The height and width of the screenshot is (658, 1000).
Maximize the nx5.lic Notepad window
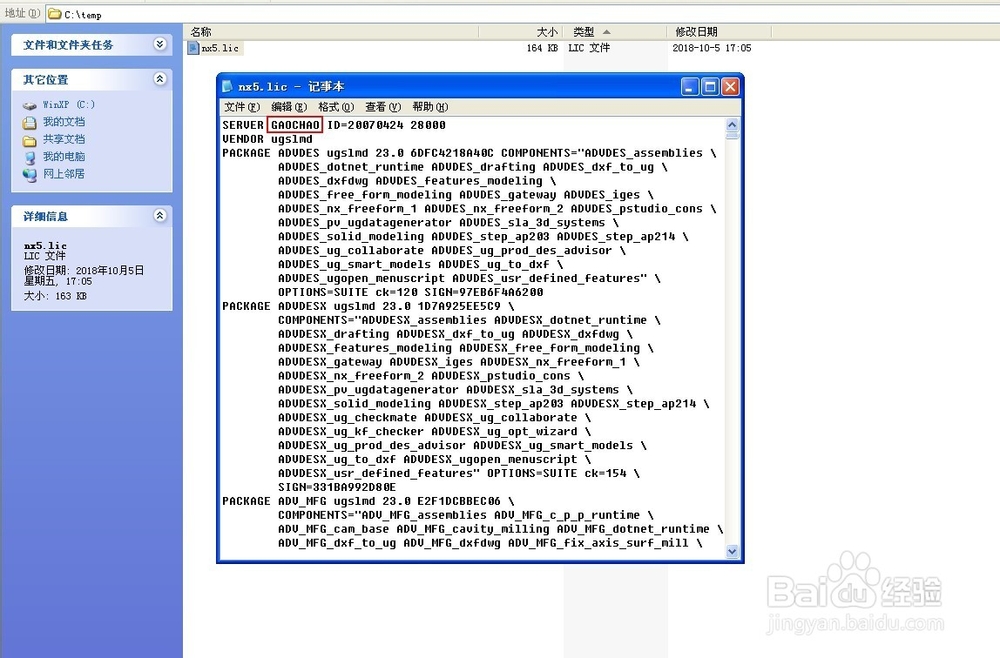click(x=710, y=86)
